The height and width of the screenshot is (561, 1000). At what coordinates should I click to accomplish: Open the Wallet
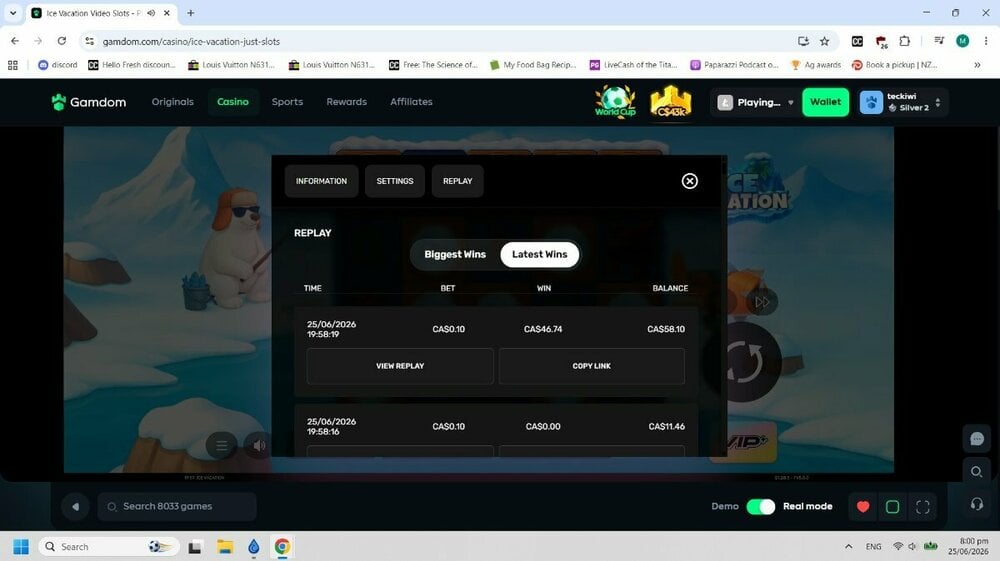825,102
